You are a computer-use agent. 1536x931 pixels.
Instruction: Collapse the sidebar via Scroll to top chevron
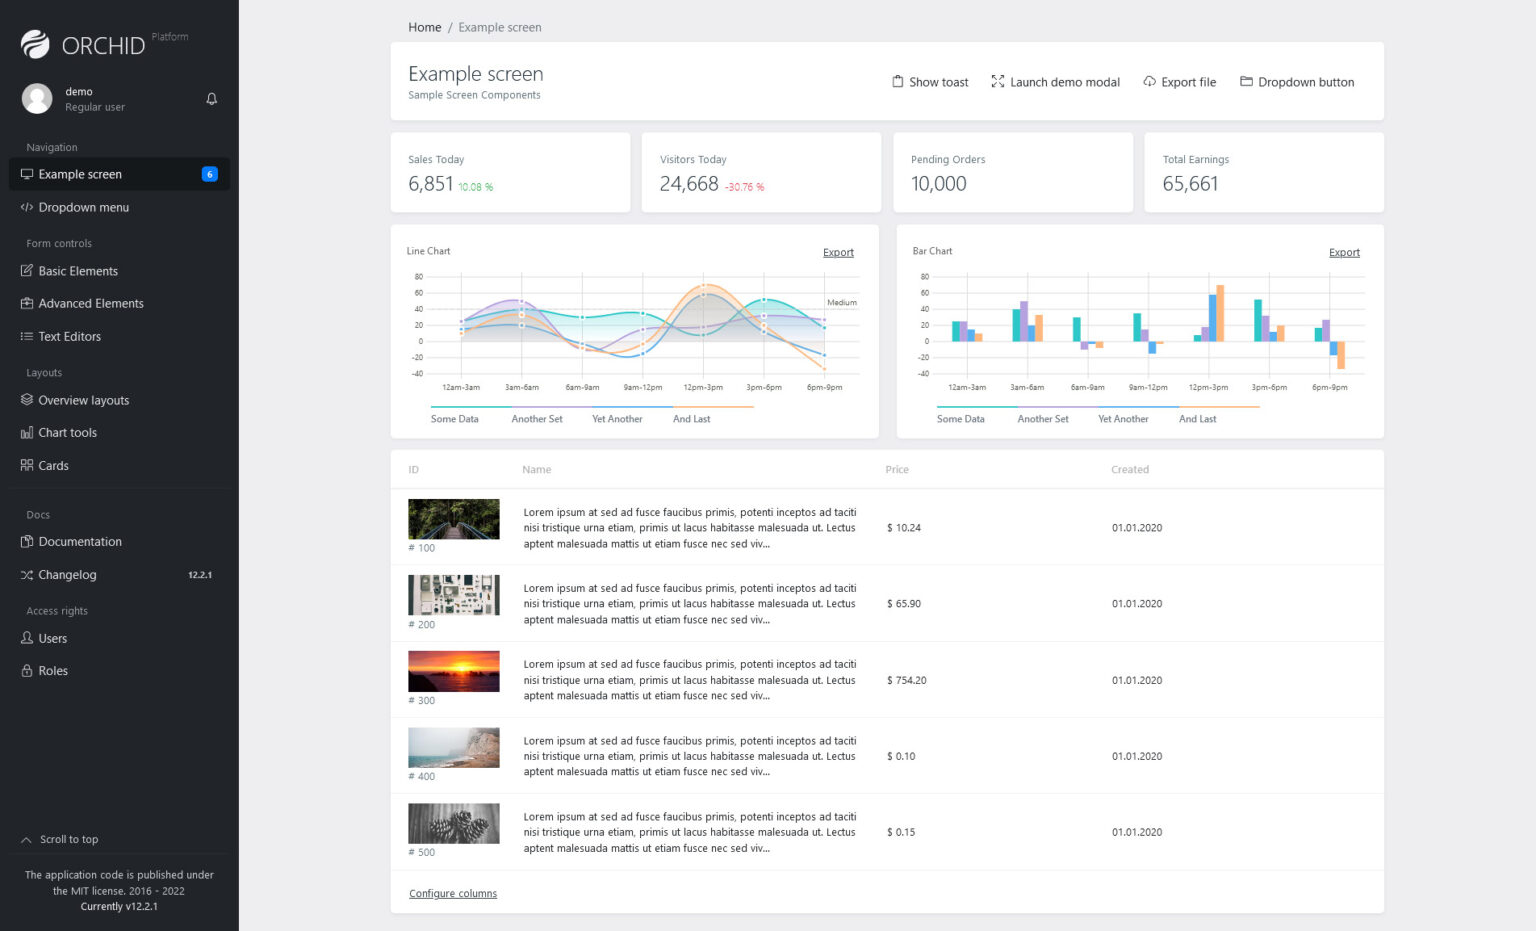(x=25, y=839)
